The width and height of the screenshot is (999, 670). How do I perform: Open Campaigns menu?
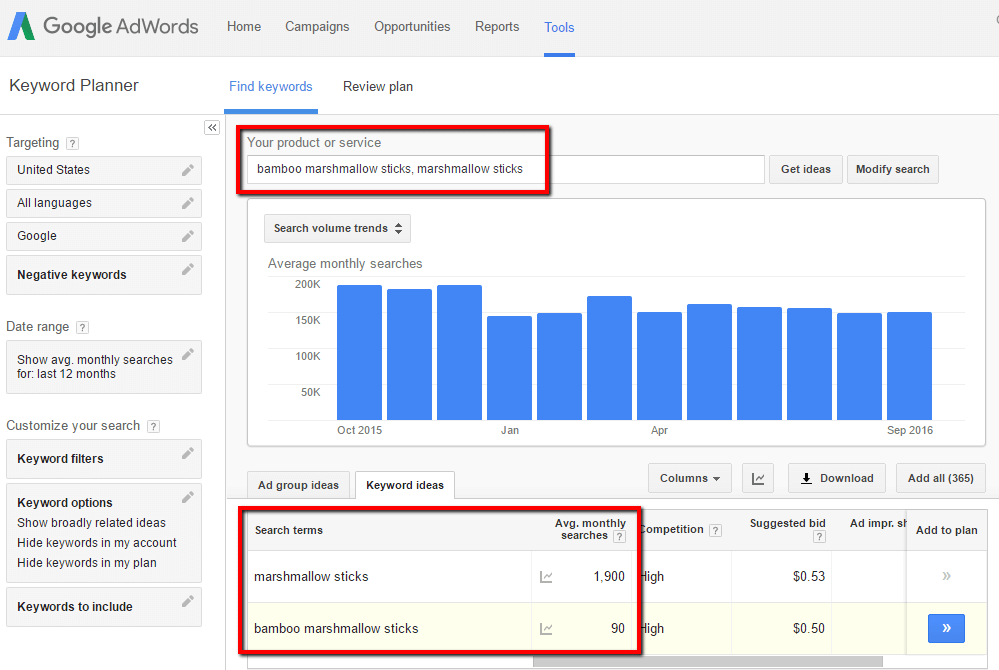pos(317,27)
